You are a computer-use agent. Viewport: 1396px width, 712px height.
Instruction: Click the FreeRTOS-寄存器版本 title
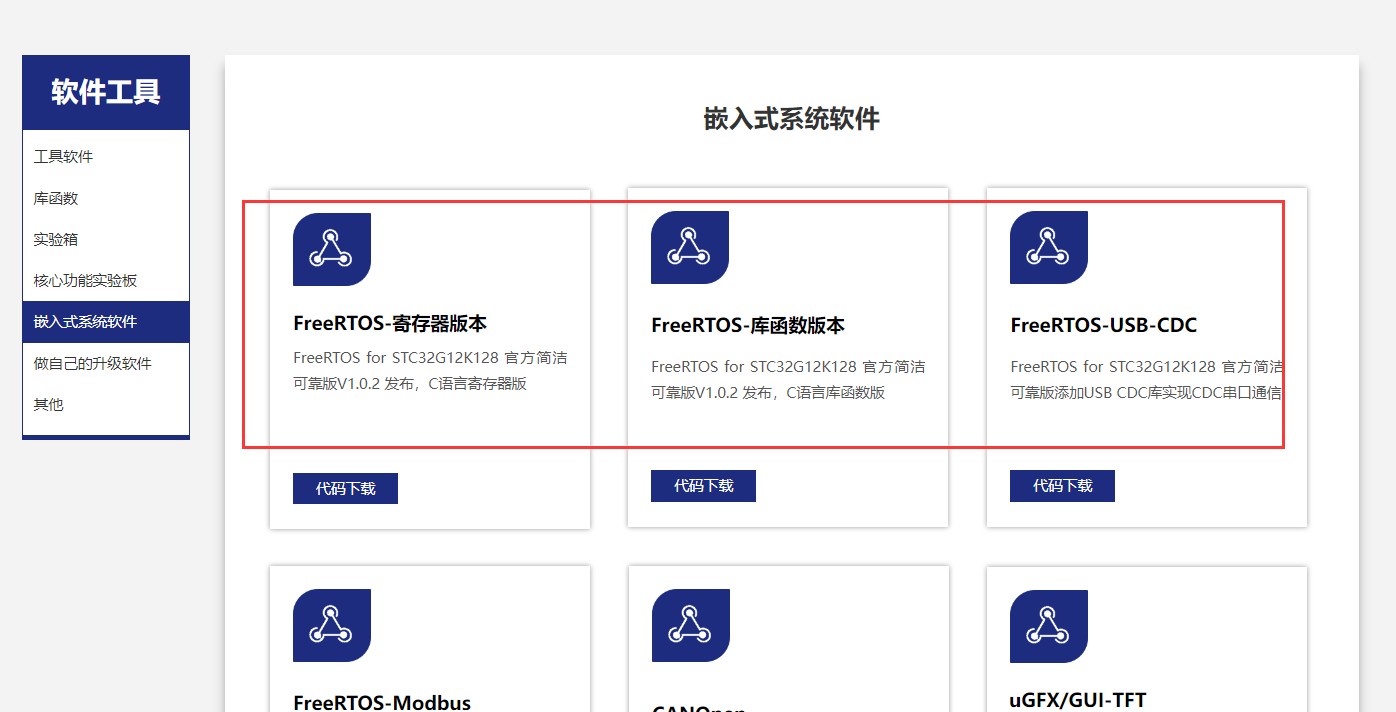390,324
